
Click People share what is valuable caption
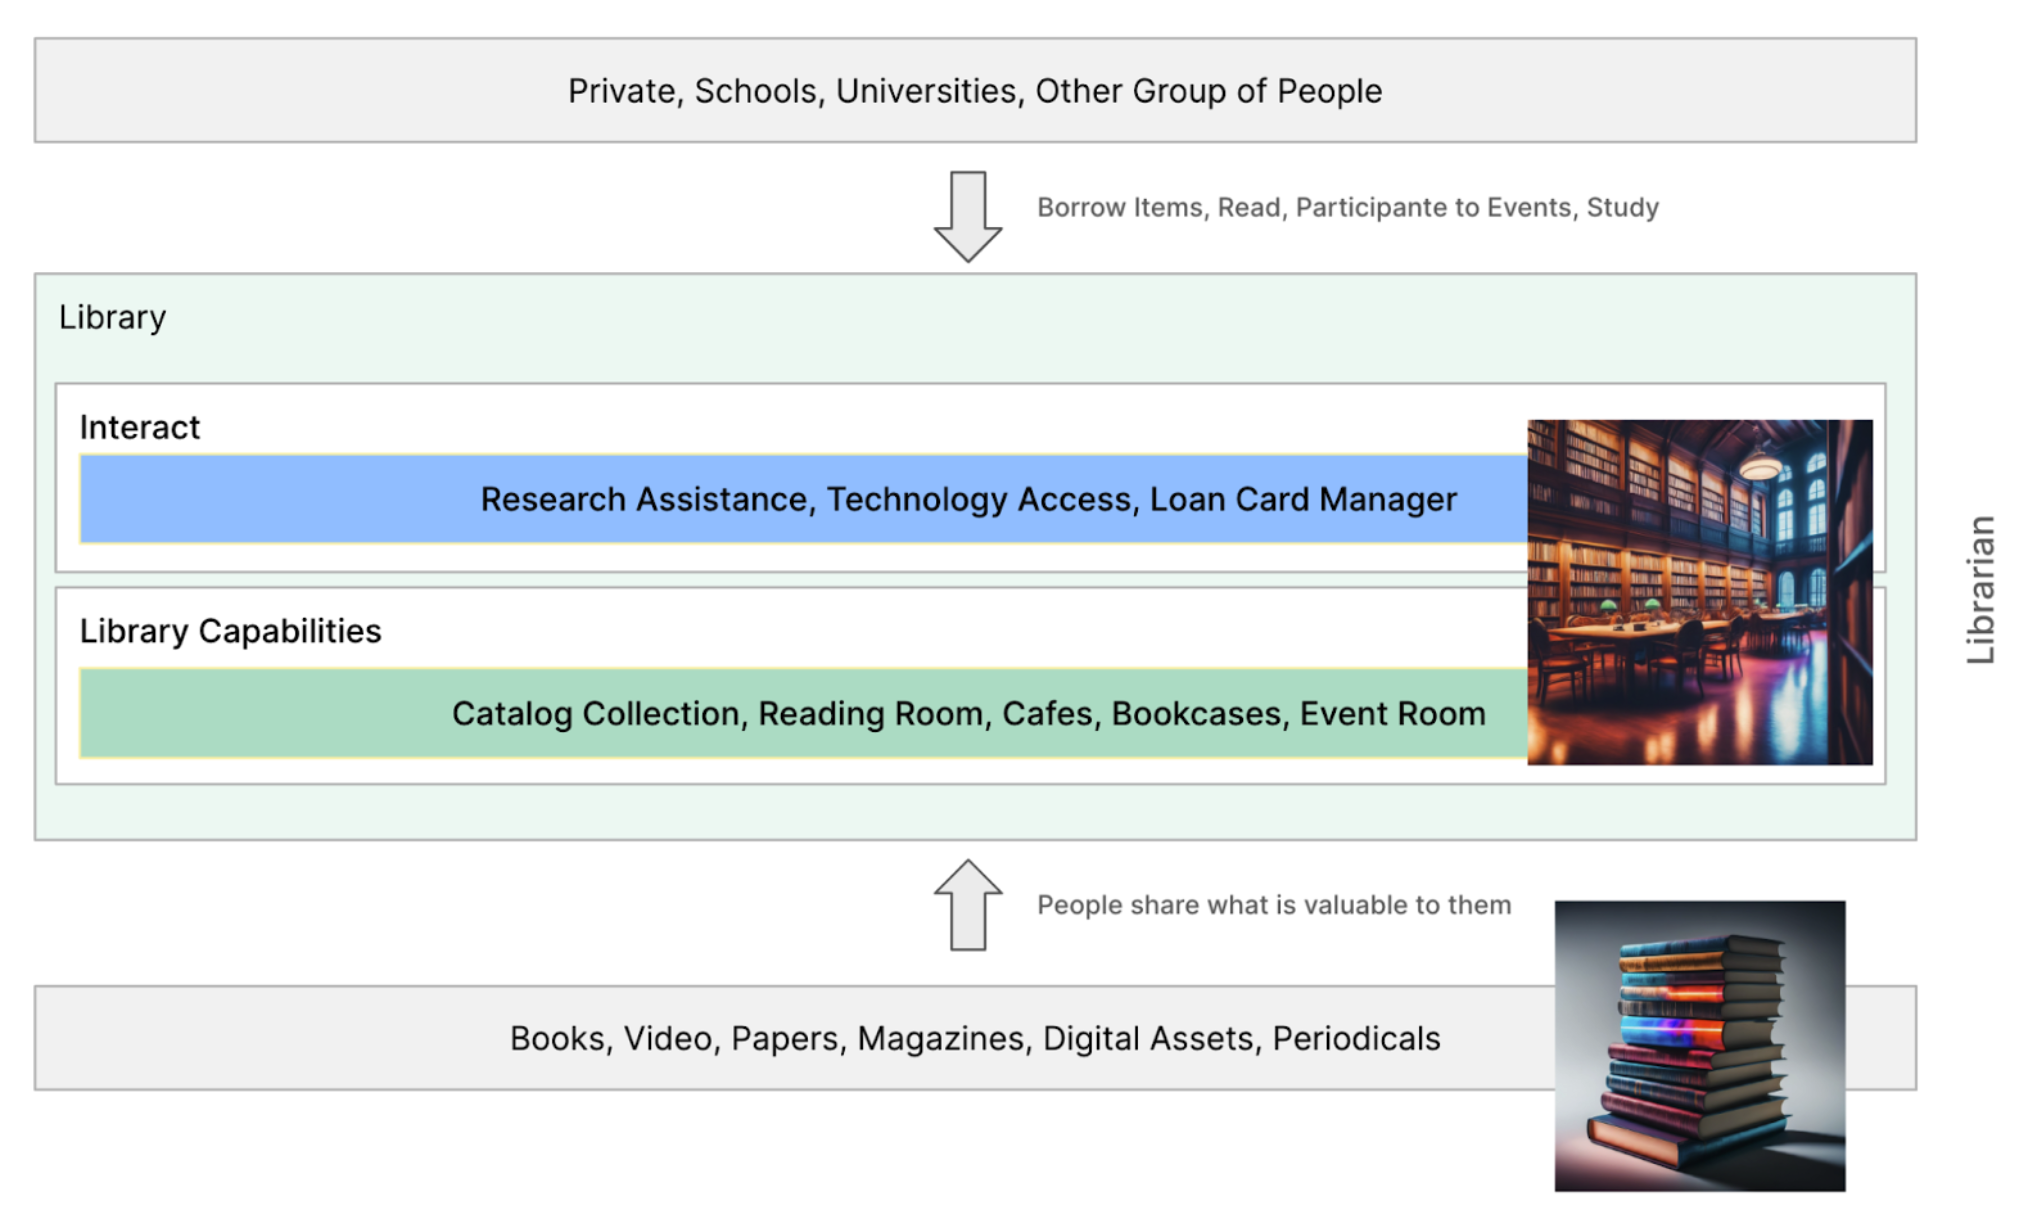tap(1273, 905)
